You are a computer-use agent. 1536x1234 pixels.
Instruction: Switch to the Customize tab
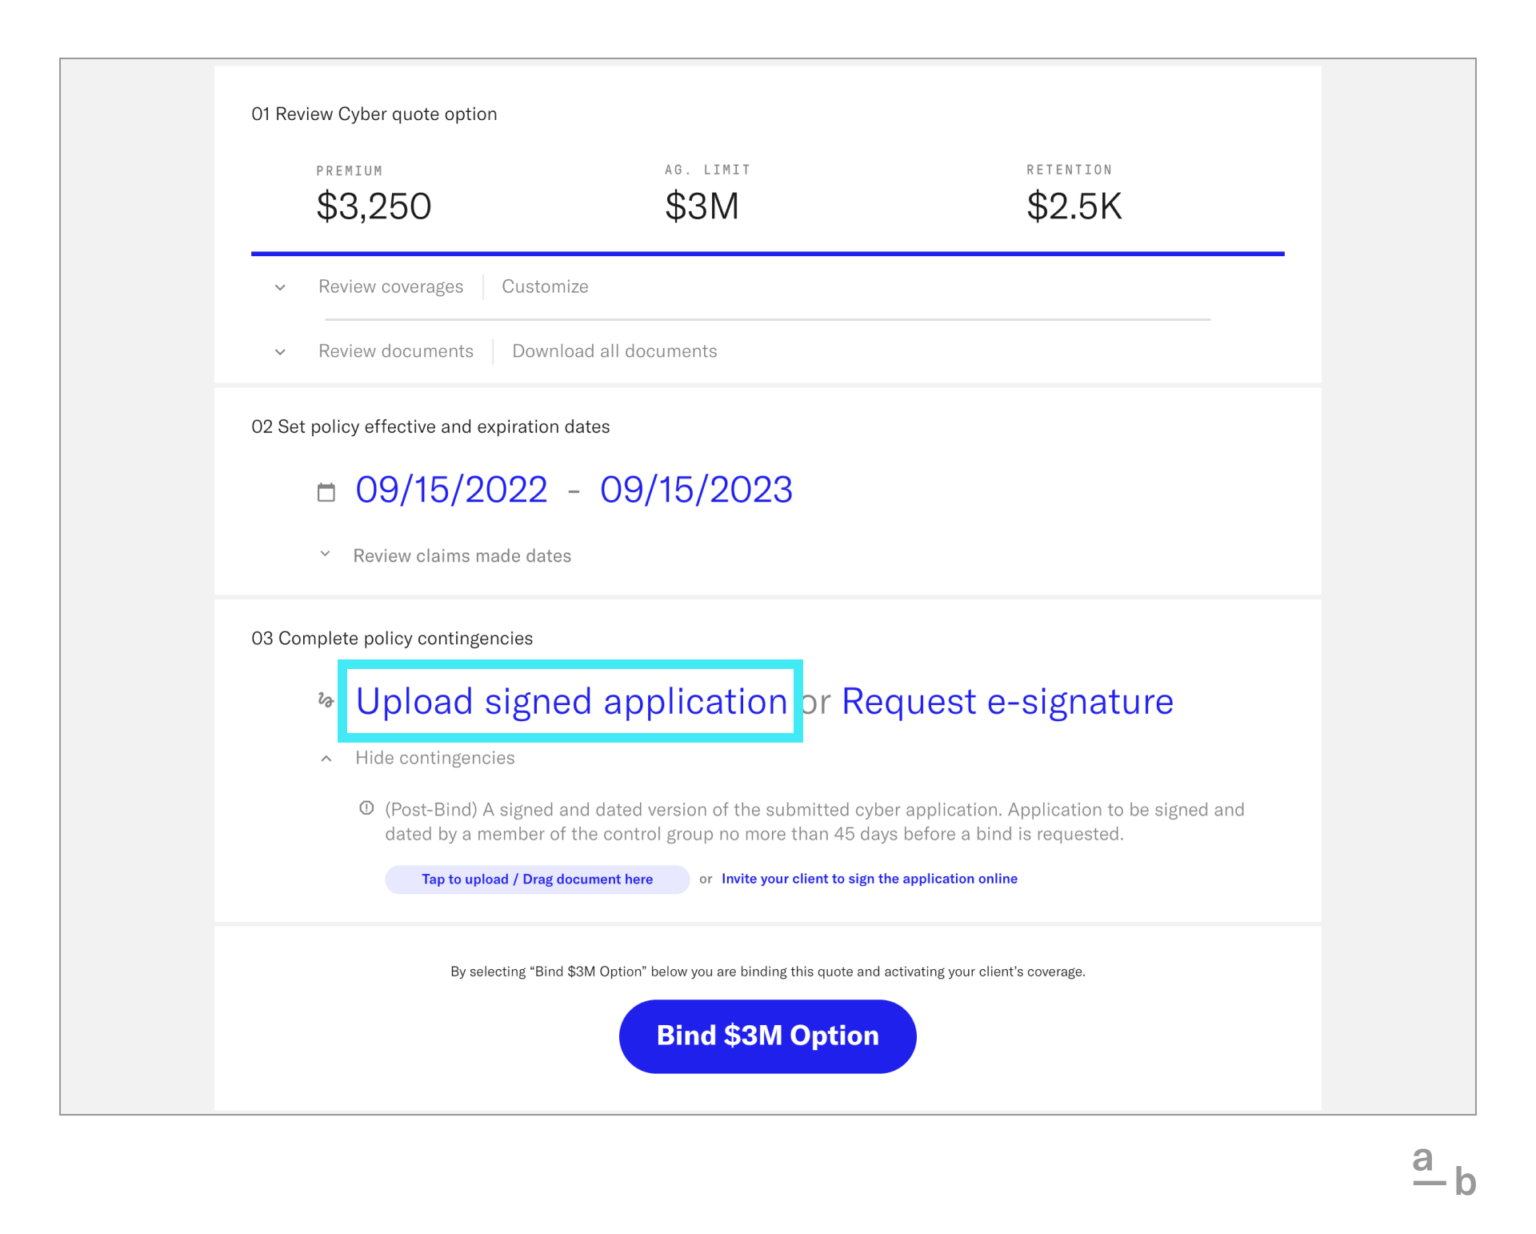coord(545,287)
